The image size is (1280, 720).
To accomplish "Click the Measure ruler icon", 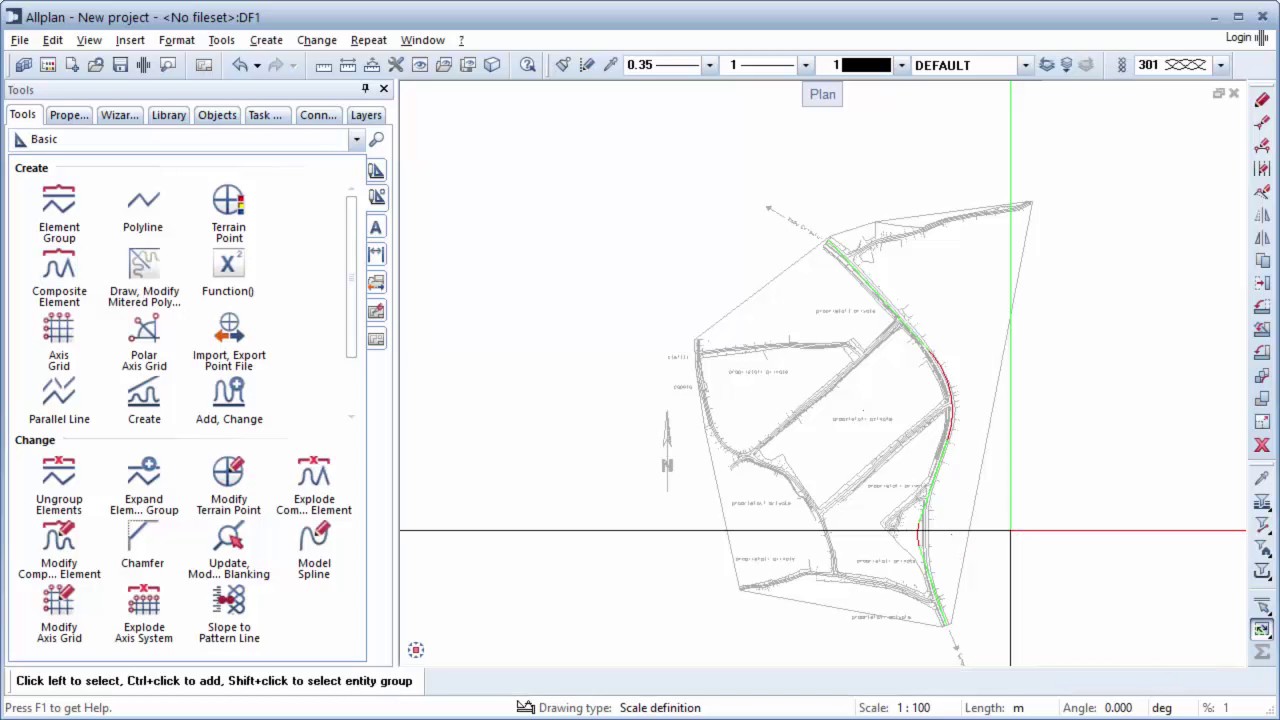I will pyautogui.click(x=324, y=65).
